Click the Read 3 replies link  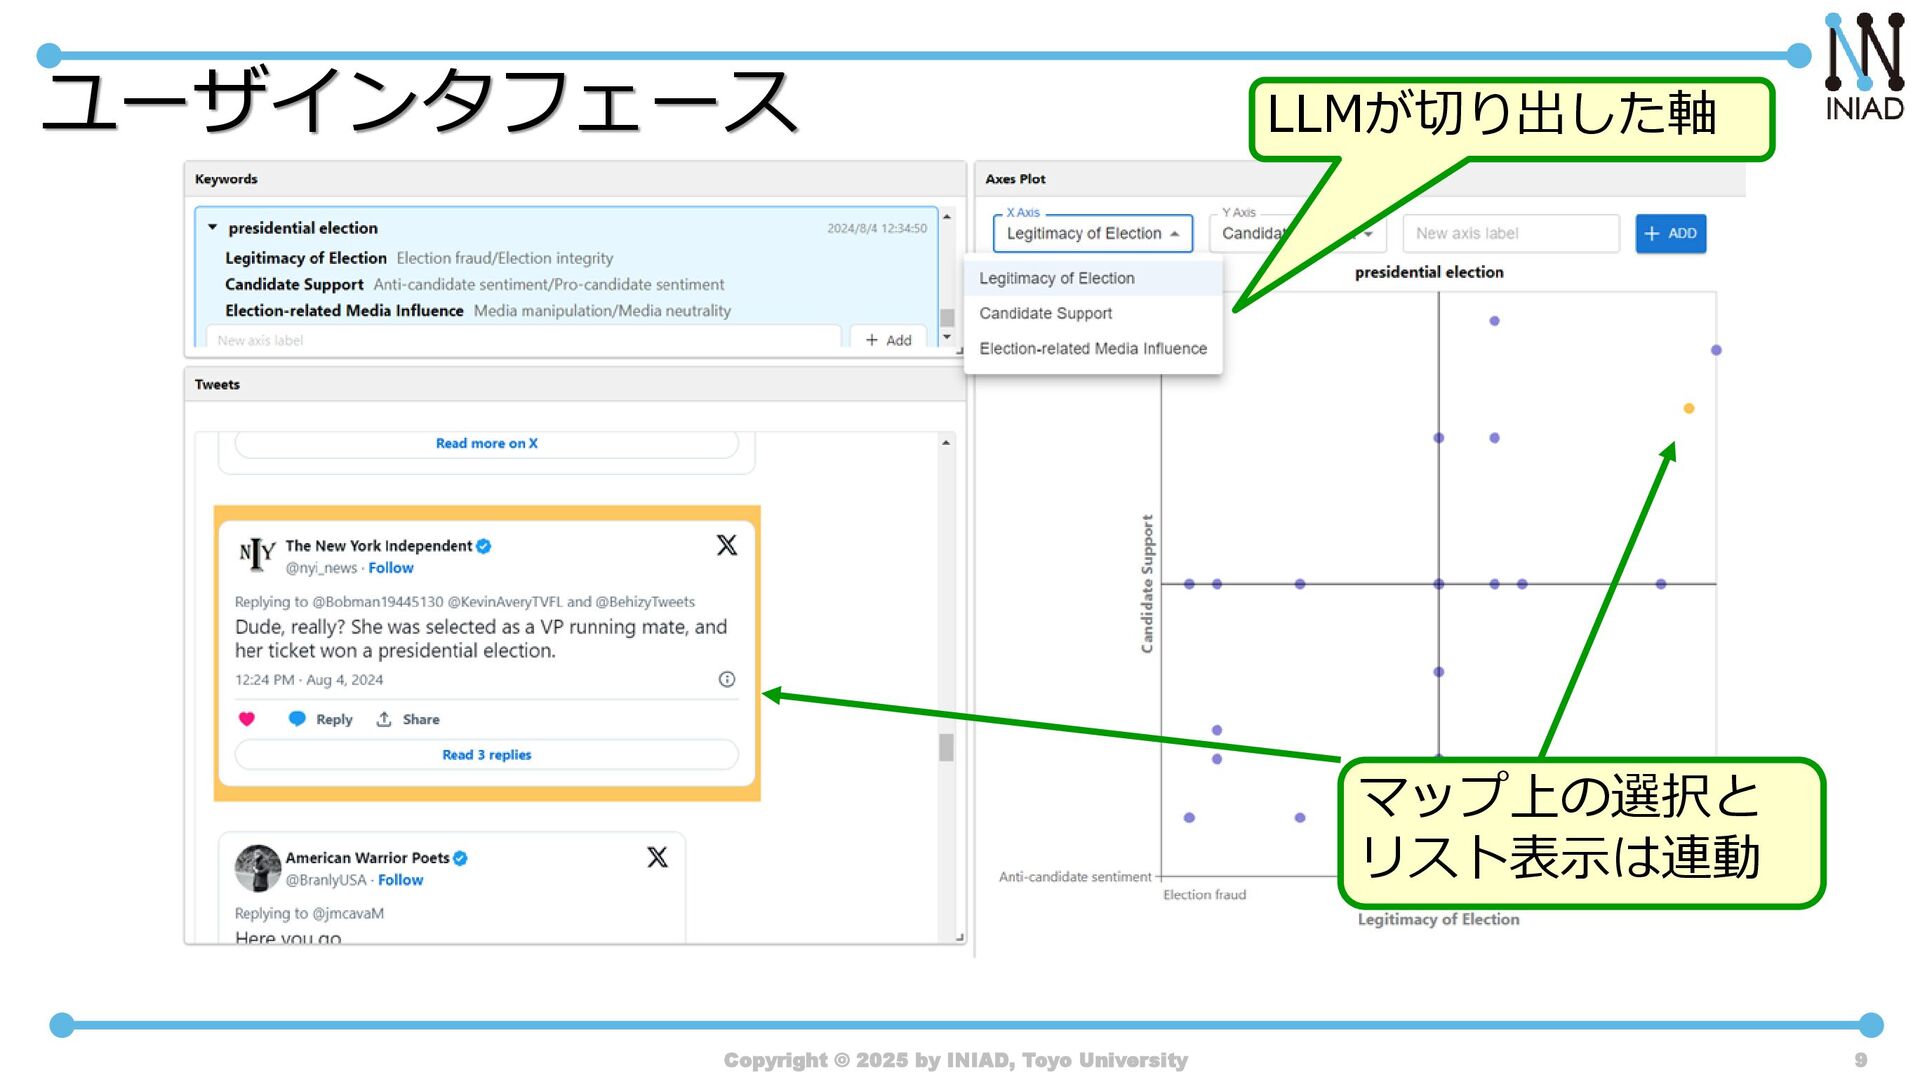pos(486,755)
